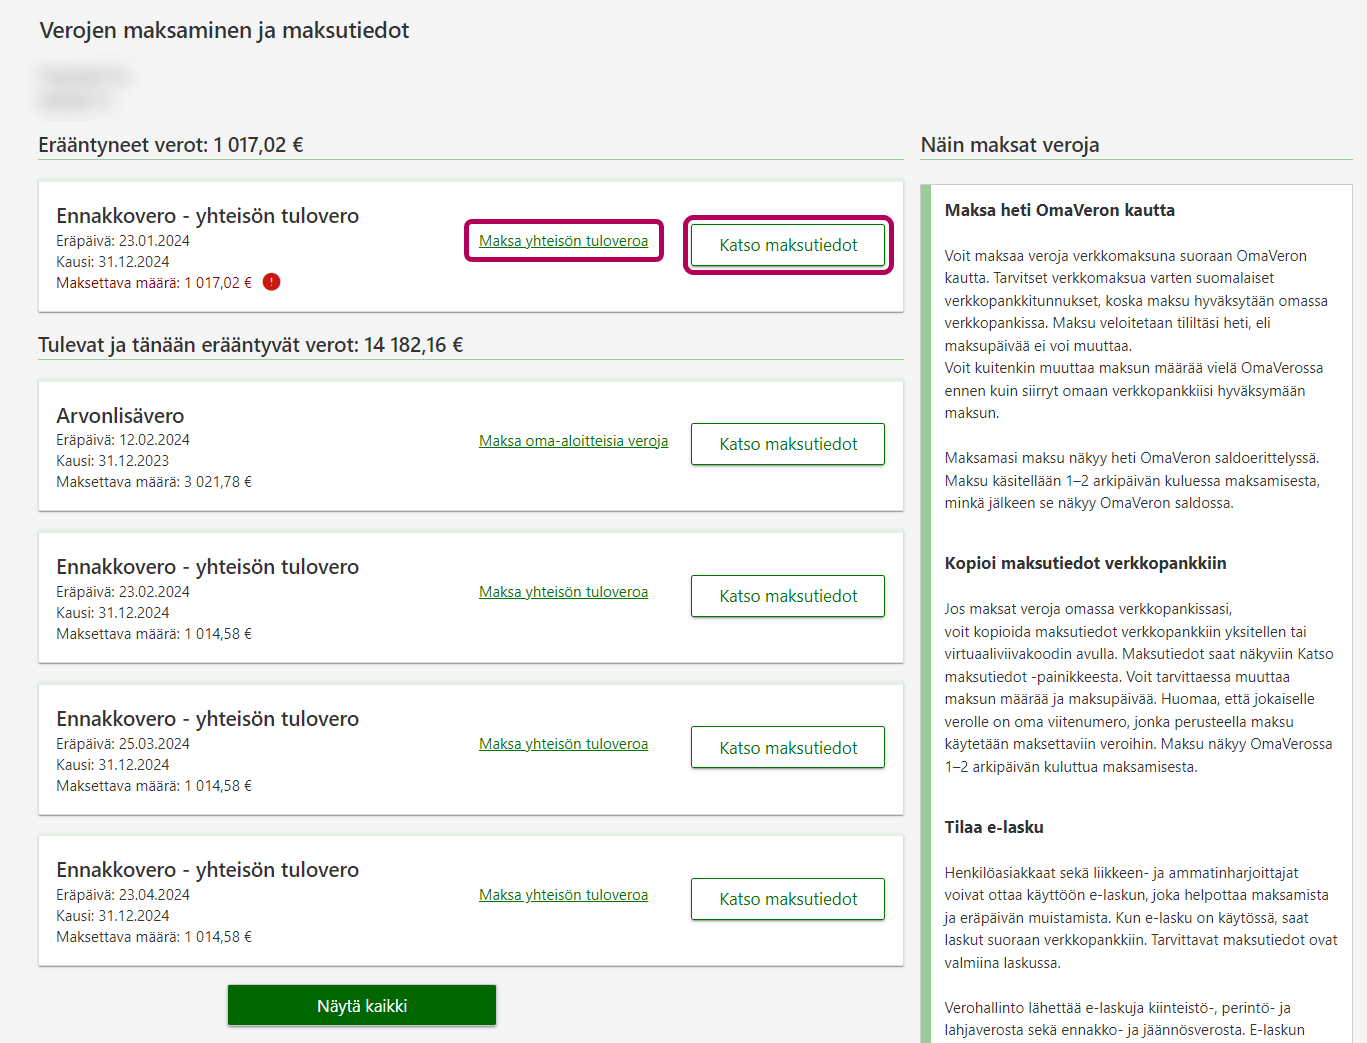The height and width of the screenshot is (1043, 1367).
Task: Select 'Kausi: 31.12.2023' text
Action: 113,461
